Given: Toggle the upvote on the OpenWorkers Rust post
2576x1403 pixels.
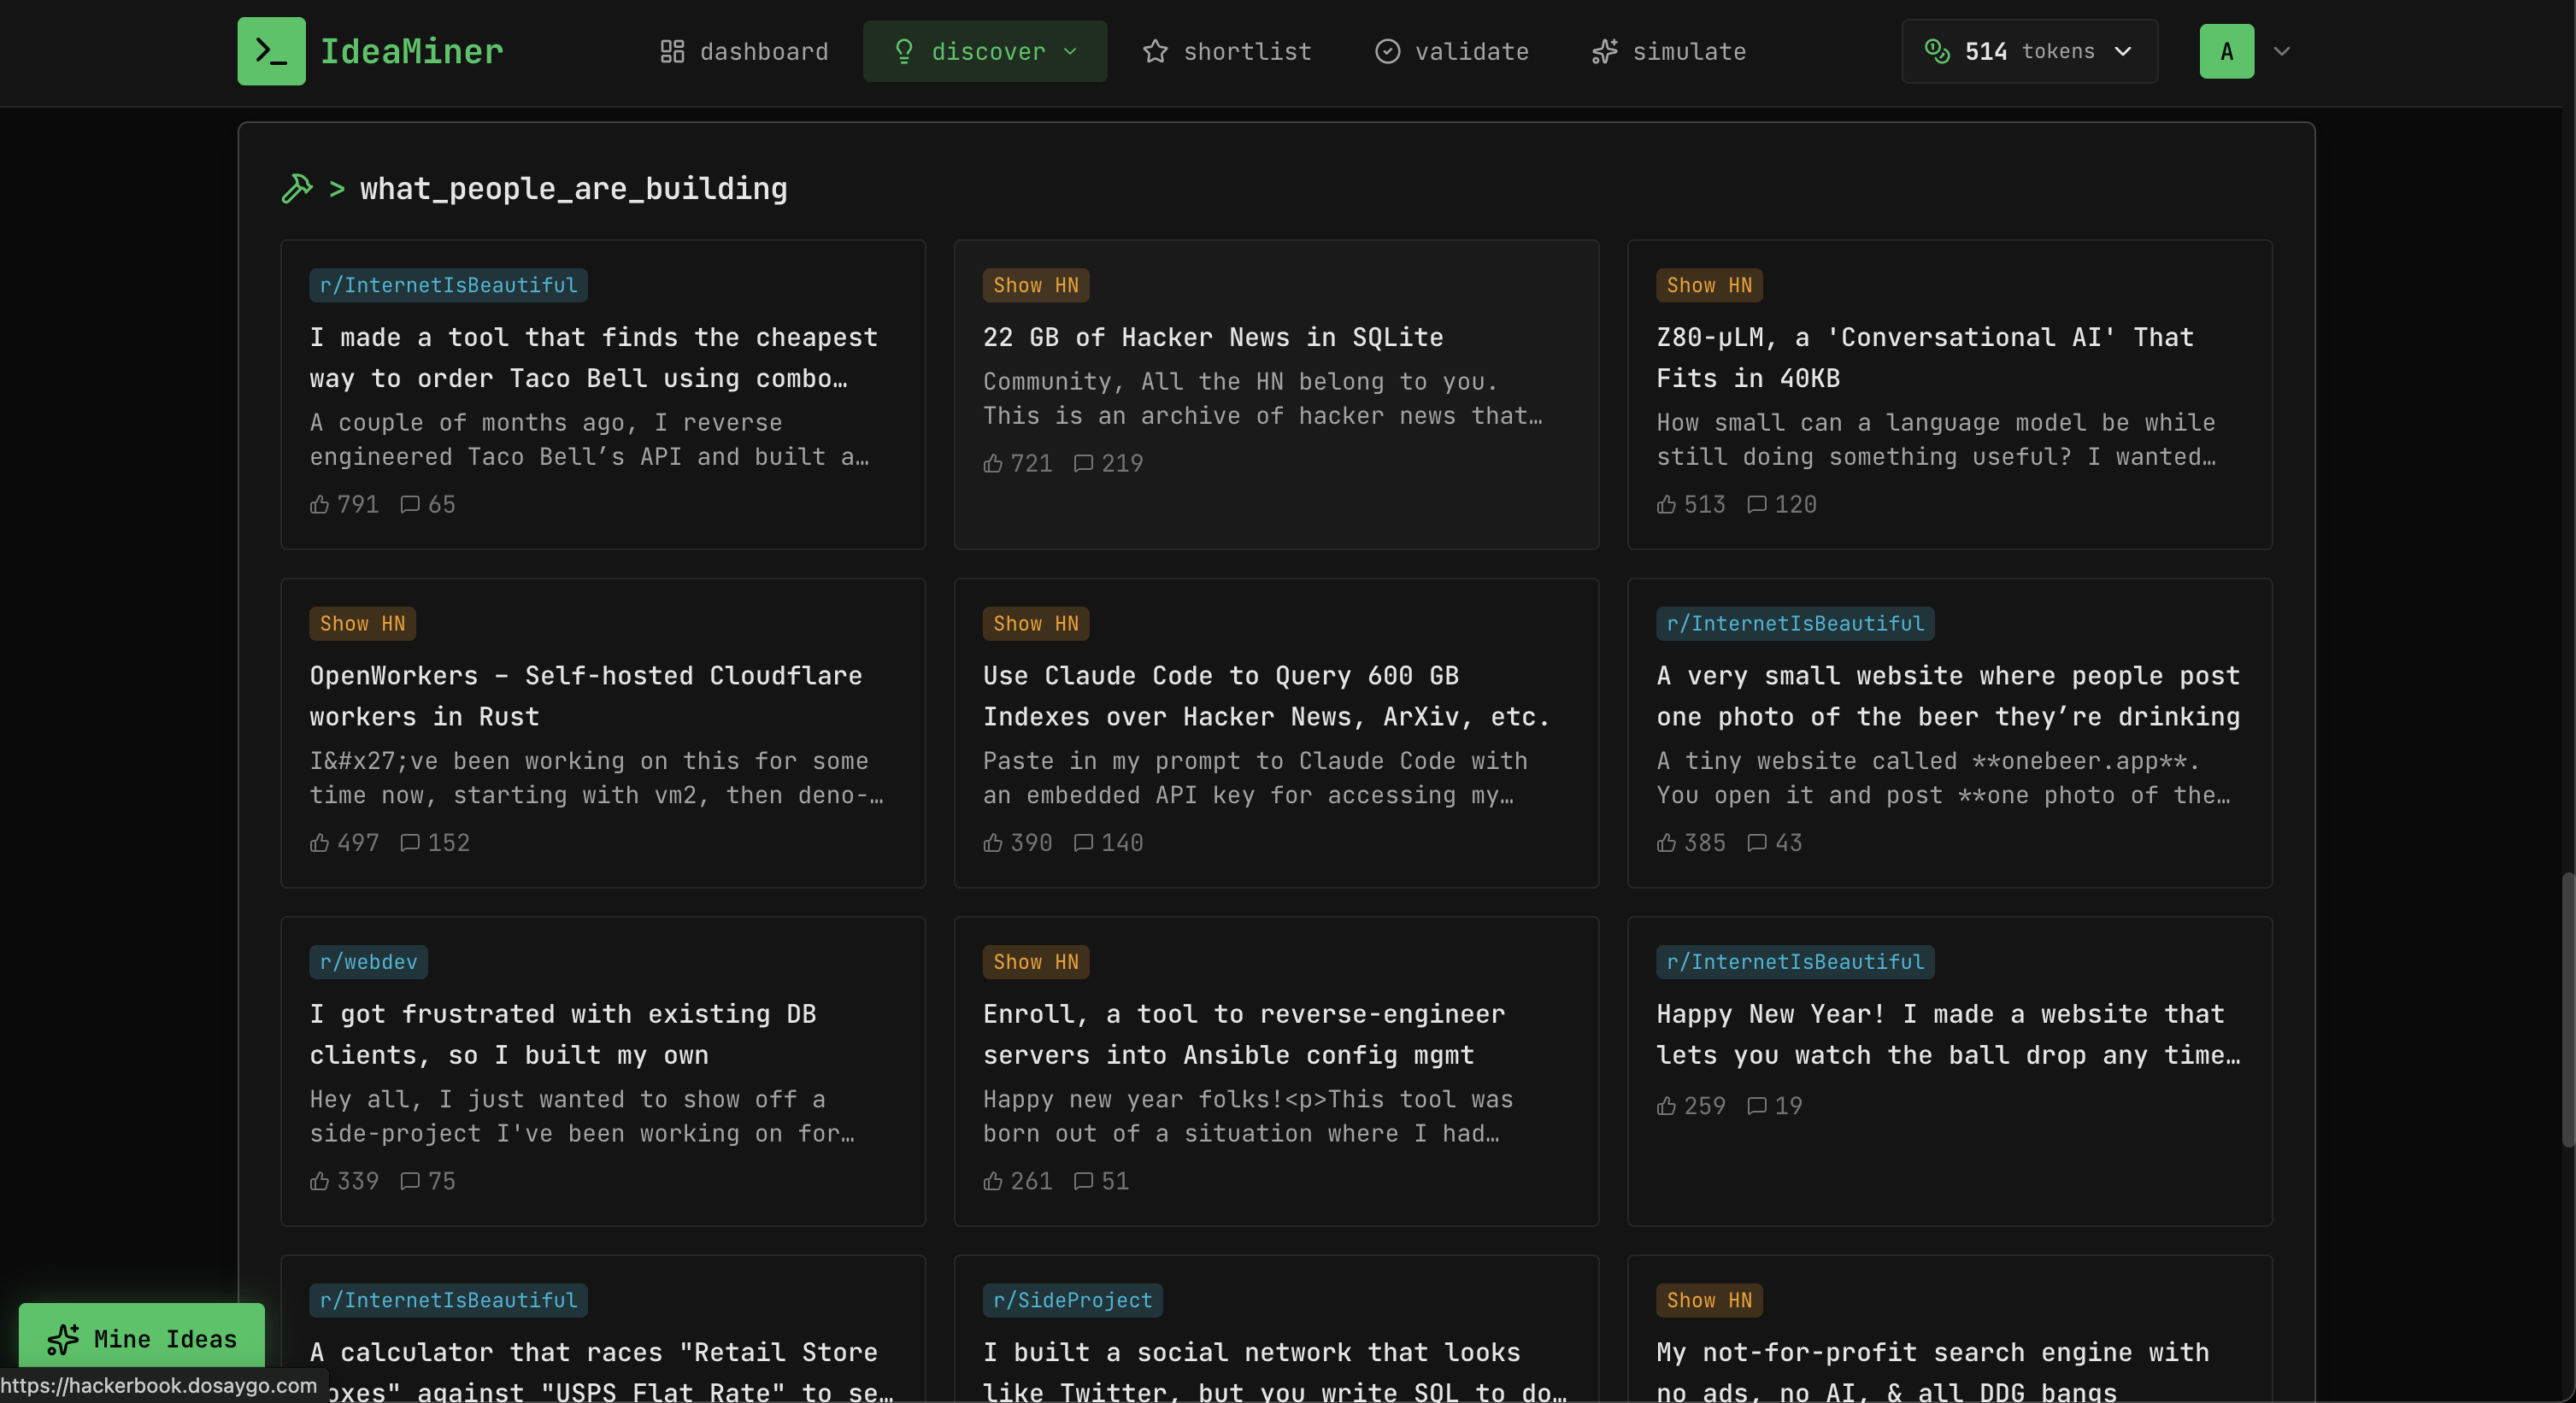Looking at the screenshot, I should [x=318, y=843].
